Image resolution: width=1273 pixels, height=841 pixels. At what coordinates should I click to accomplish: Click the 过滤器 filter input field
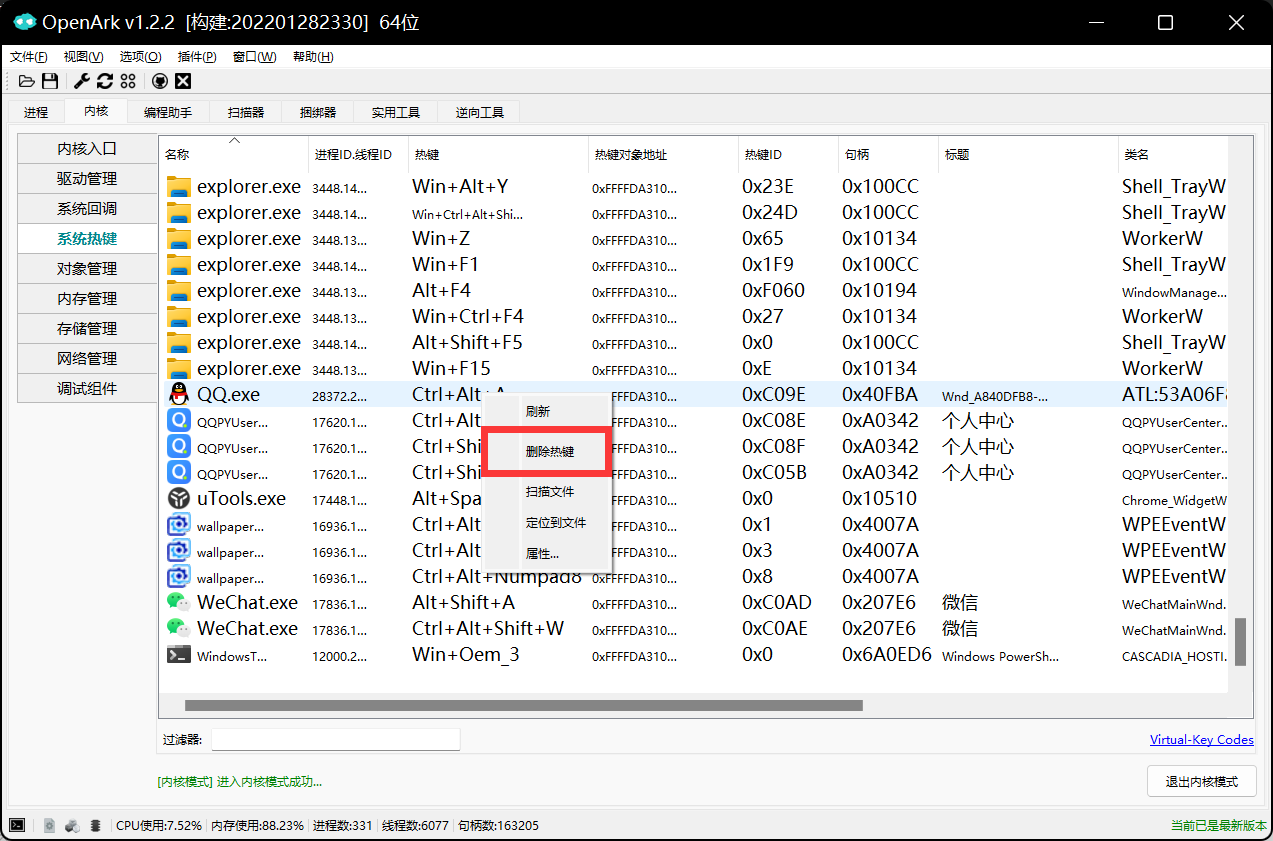[335, 740]
